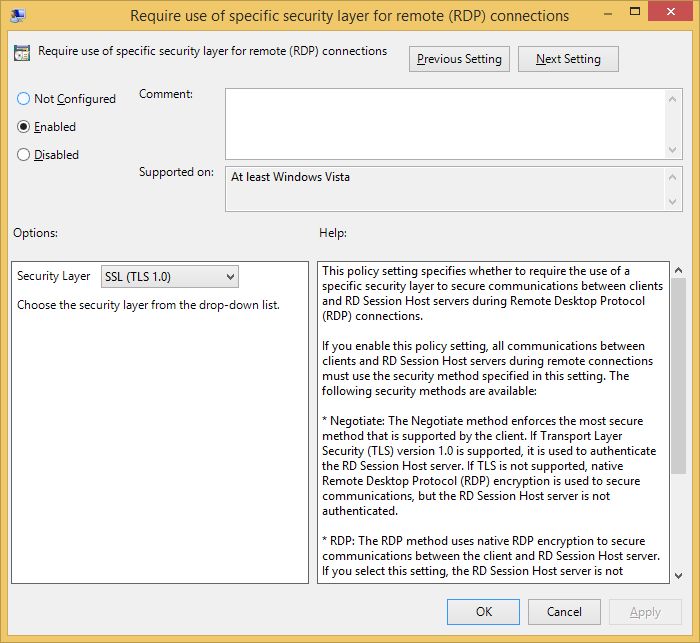Click the Help pane scrollbar thumb
Screen dimensions: 700x643
(x=679, y=376)
